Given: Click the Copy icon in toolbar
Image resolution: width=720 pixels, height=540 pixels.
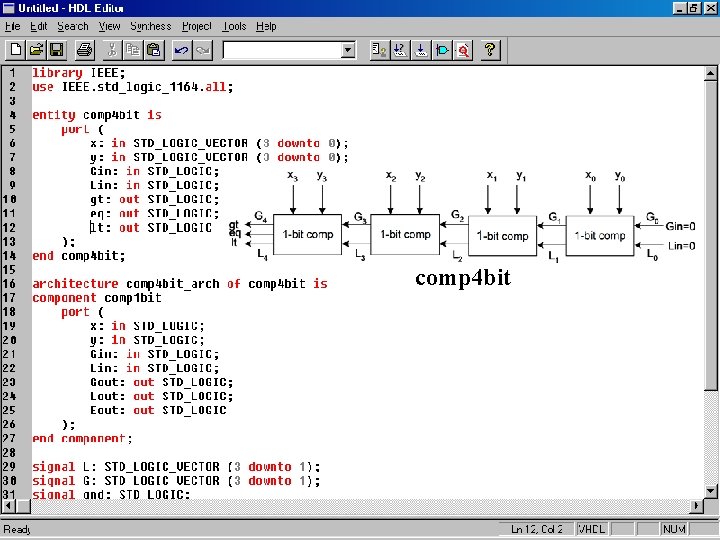Looking at the screenshot, I should (133, 50).
